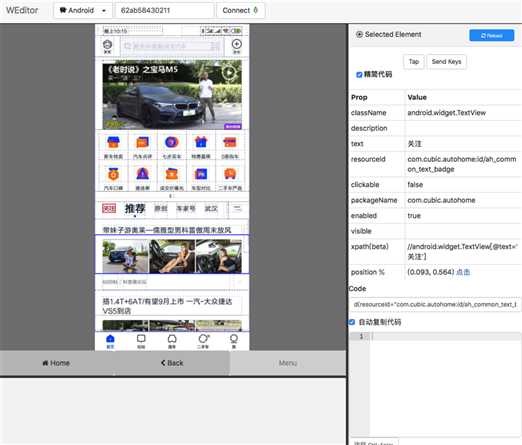Click the resourceId value cell
522x445 pixels.
(463, 164)
